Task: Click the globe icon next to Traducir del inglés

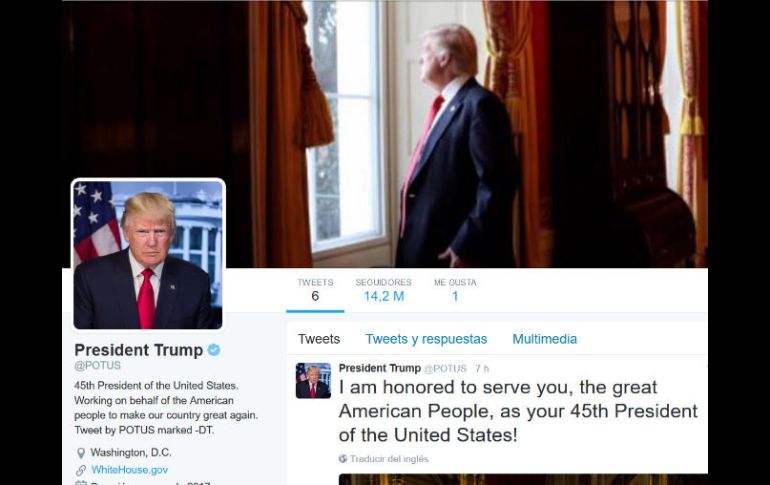Action: pos(343,459)
